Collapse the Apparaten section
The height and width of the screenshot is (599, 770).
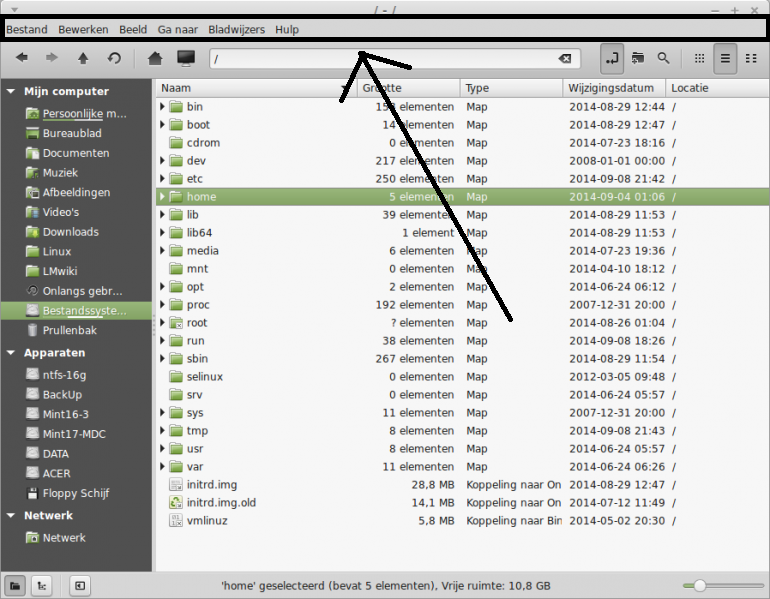click(11, 353)
